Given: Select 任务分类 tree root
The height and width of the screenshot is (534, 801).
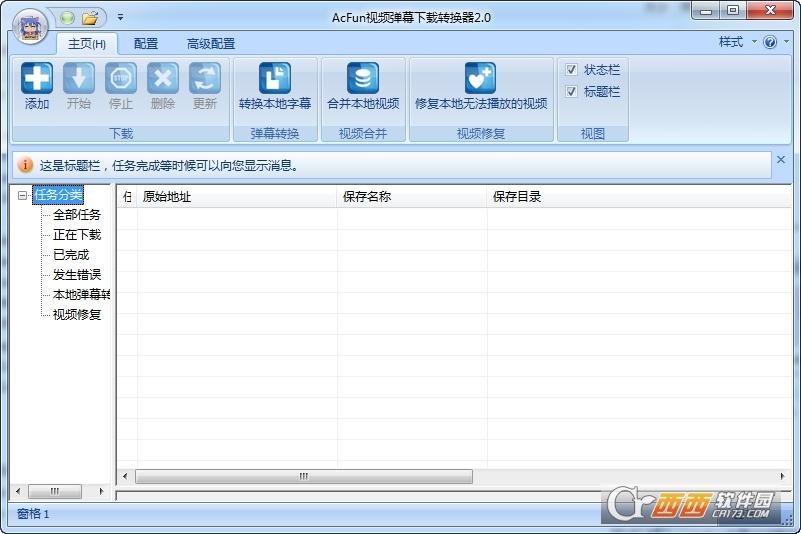Looking at the screenshot, I should pos(58,195).
